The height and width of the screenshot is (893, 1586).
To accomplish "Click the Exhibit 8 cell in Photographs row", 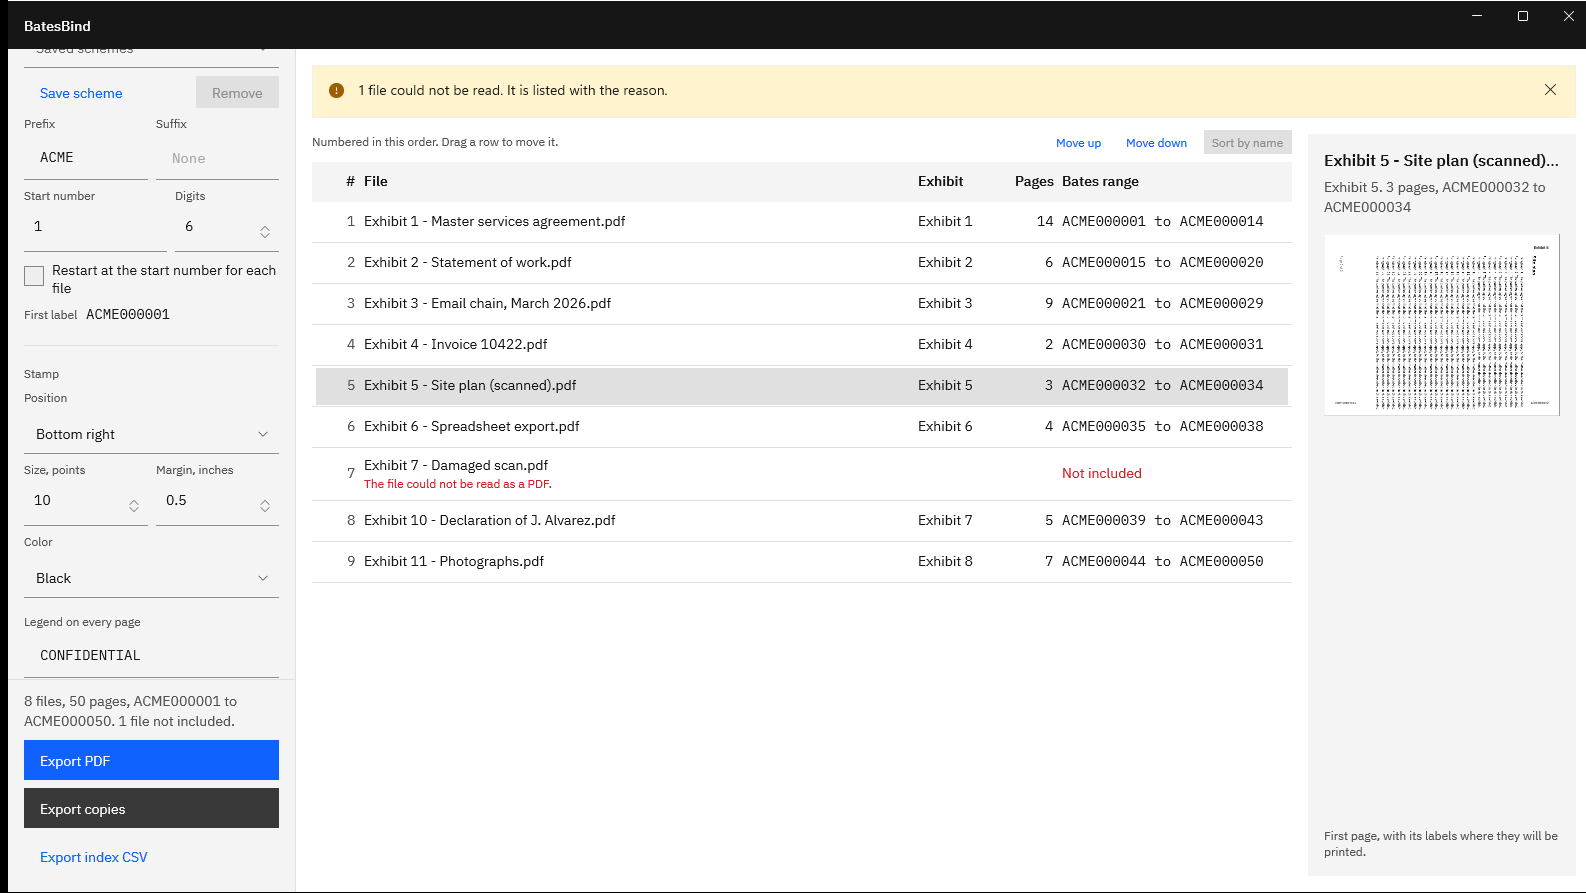I will (x=945, y=561).
